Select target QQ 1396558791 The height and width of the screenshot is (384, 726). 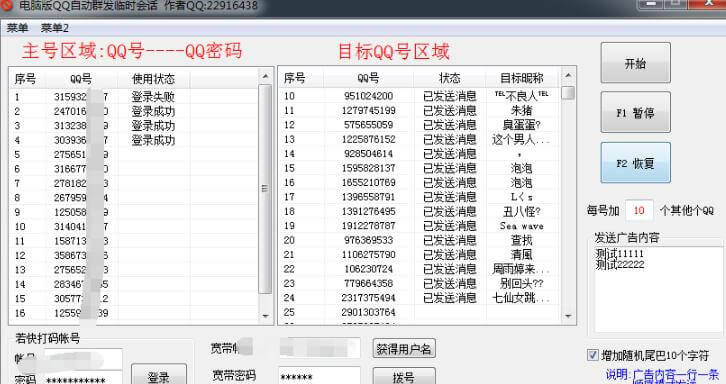click(x=369, y=197)
